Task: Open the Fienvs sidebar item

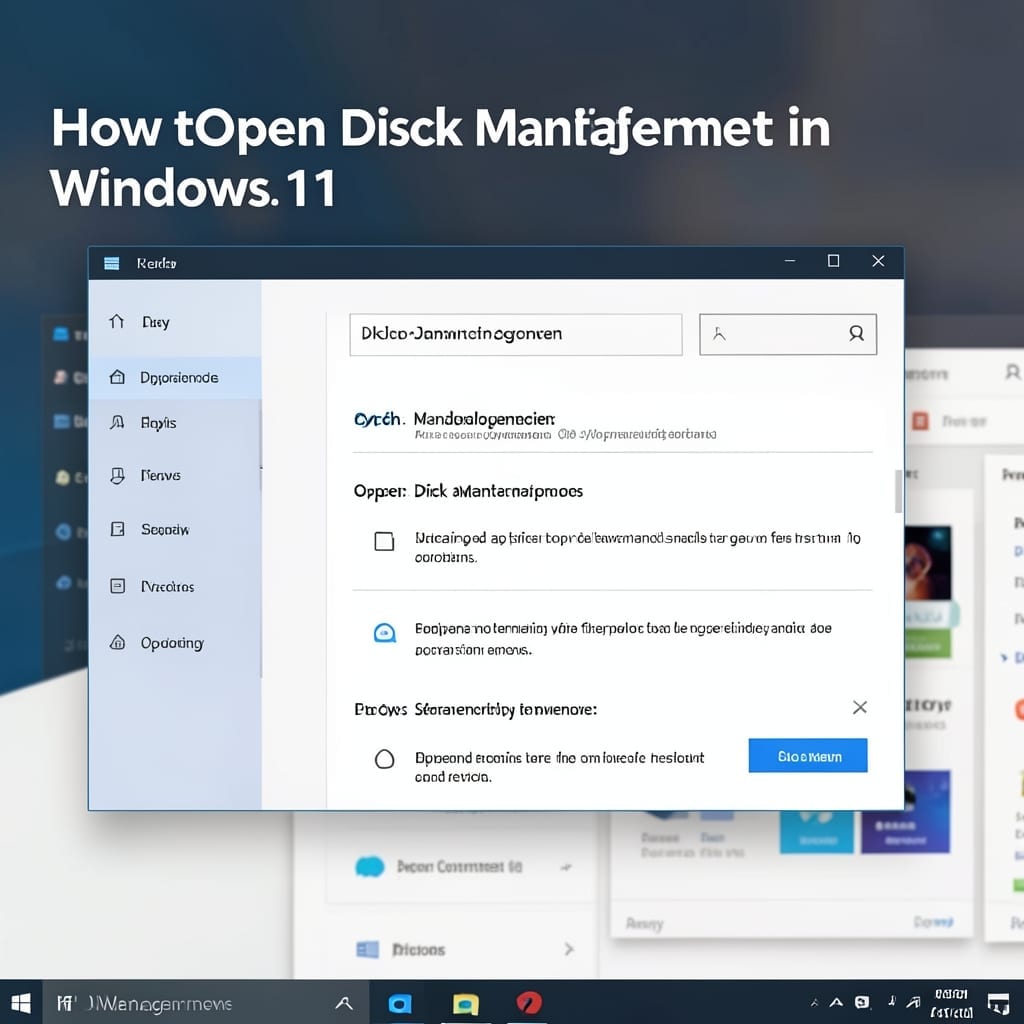Action: point(175,475)
